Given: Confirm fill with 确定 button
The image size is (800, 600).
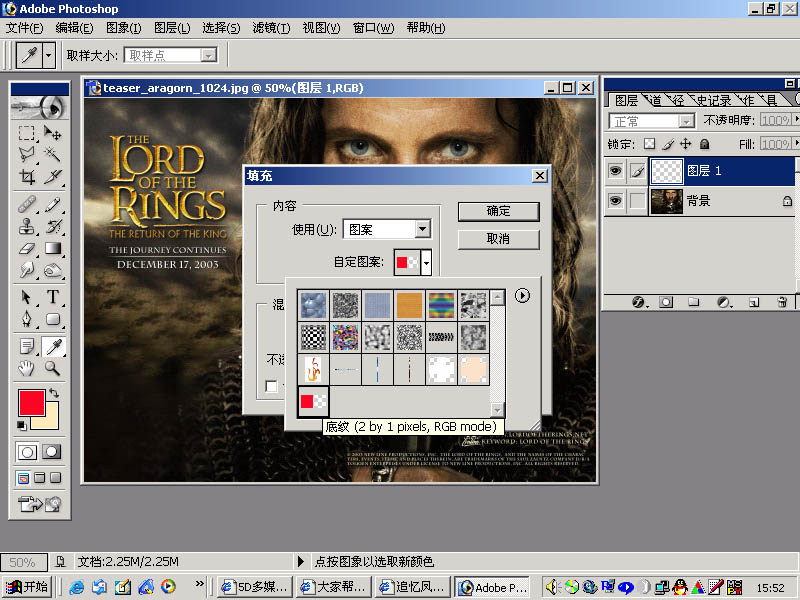Looking at the screenshot, I should point(498,211).
